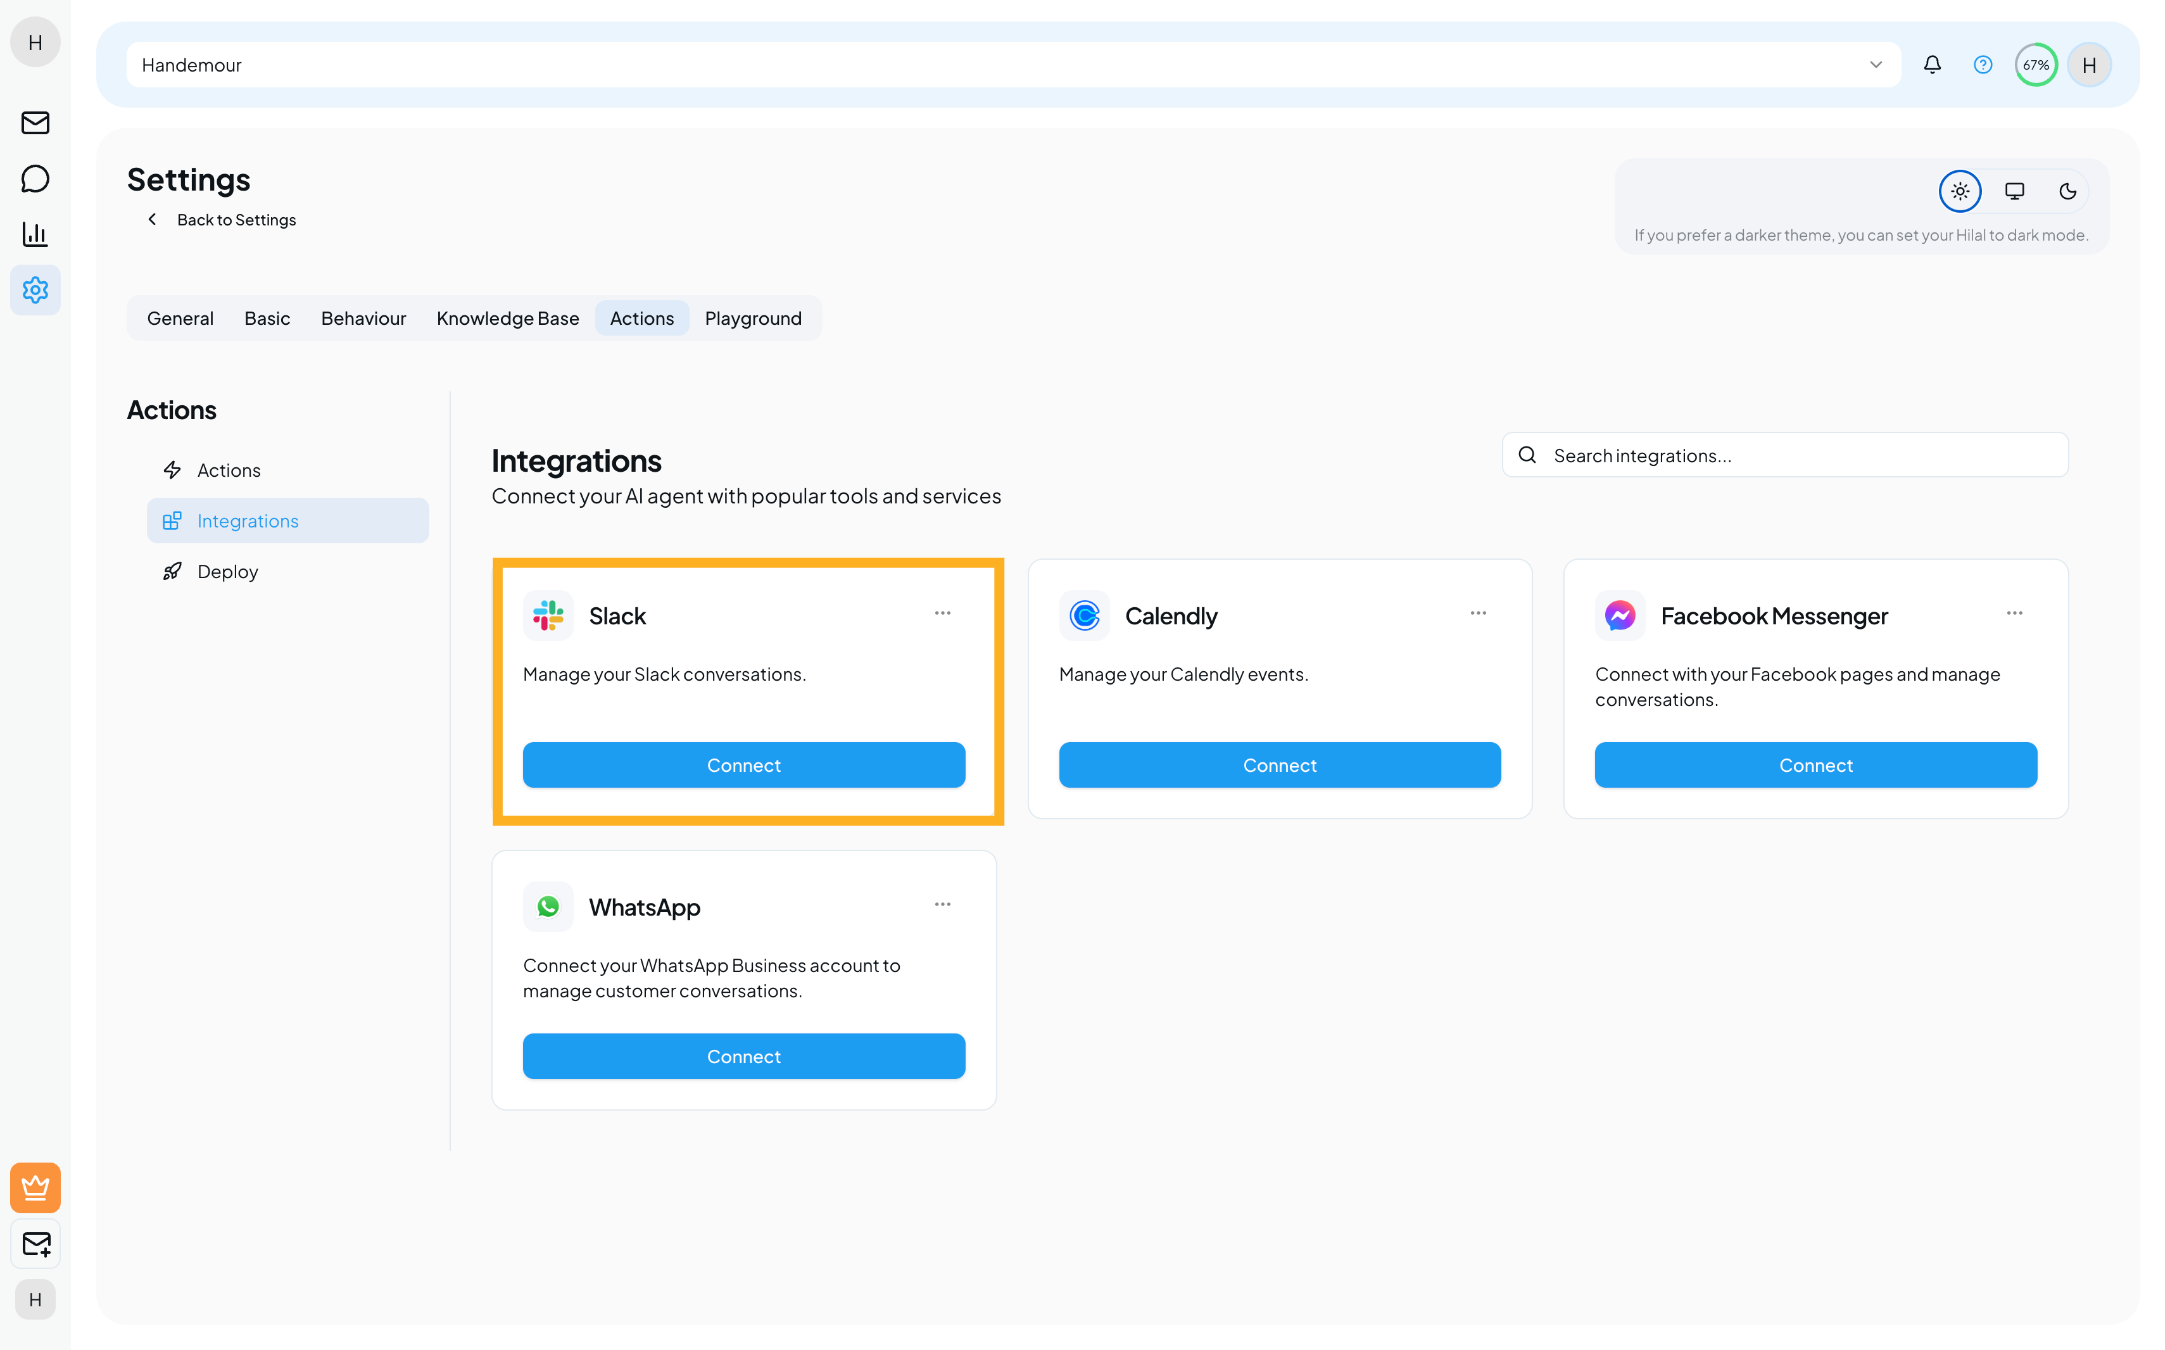Open the analytics bar chart icon
The height and width of the screenshot is (1350, 2165).
click(35, 234)
